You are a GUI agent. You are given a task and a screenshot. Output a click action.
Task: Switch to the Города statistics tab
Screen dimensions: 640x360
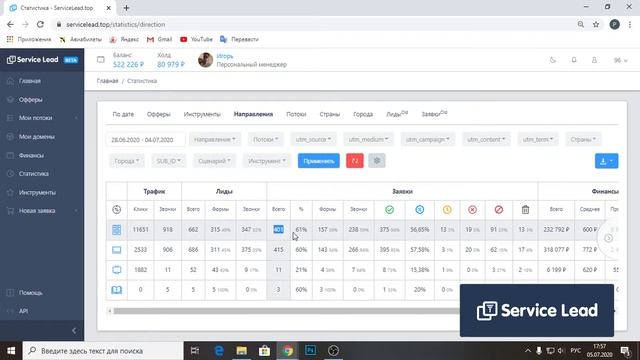point(363,114)
